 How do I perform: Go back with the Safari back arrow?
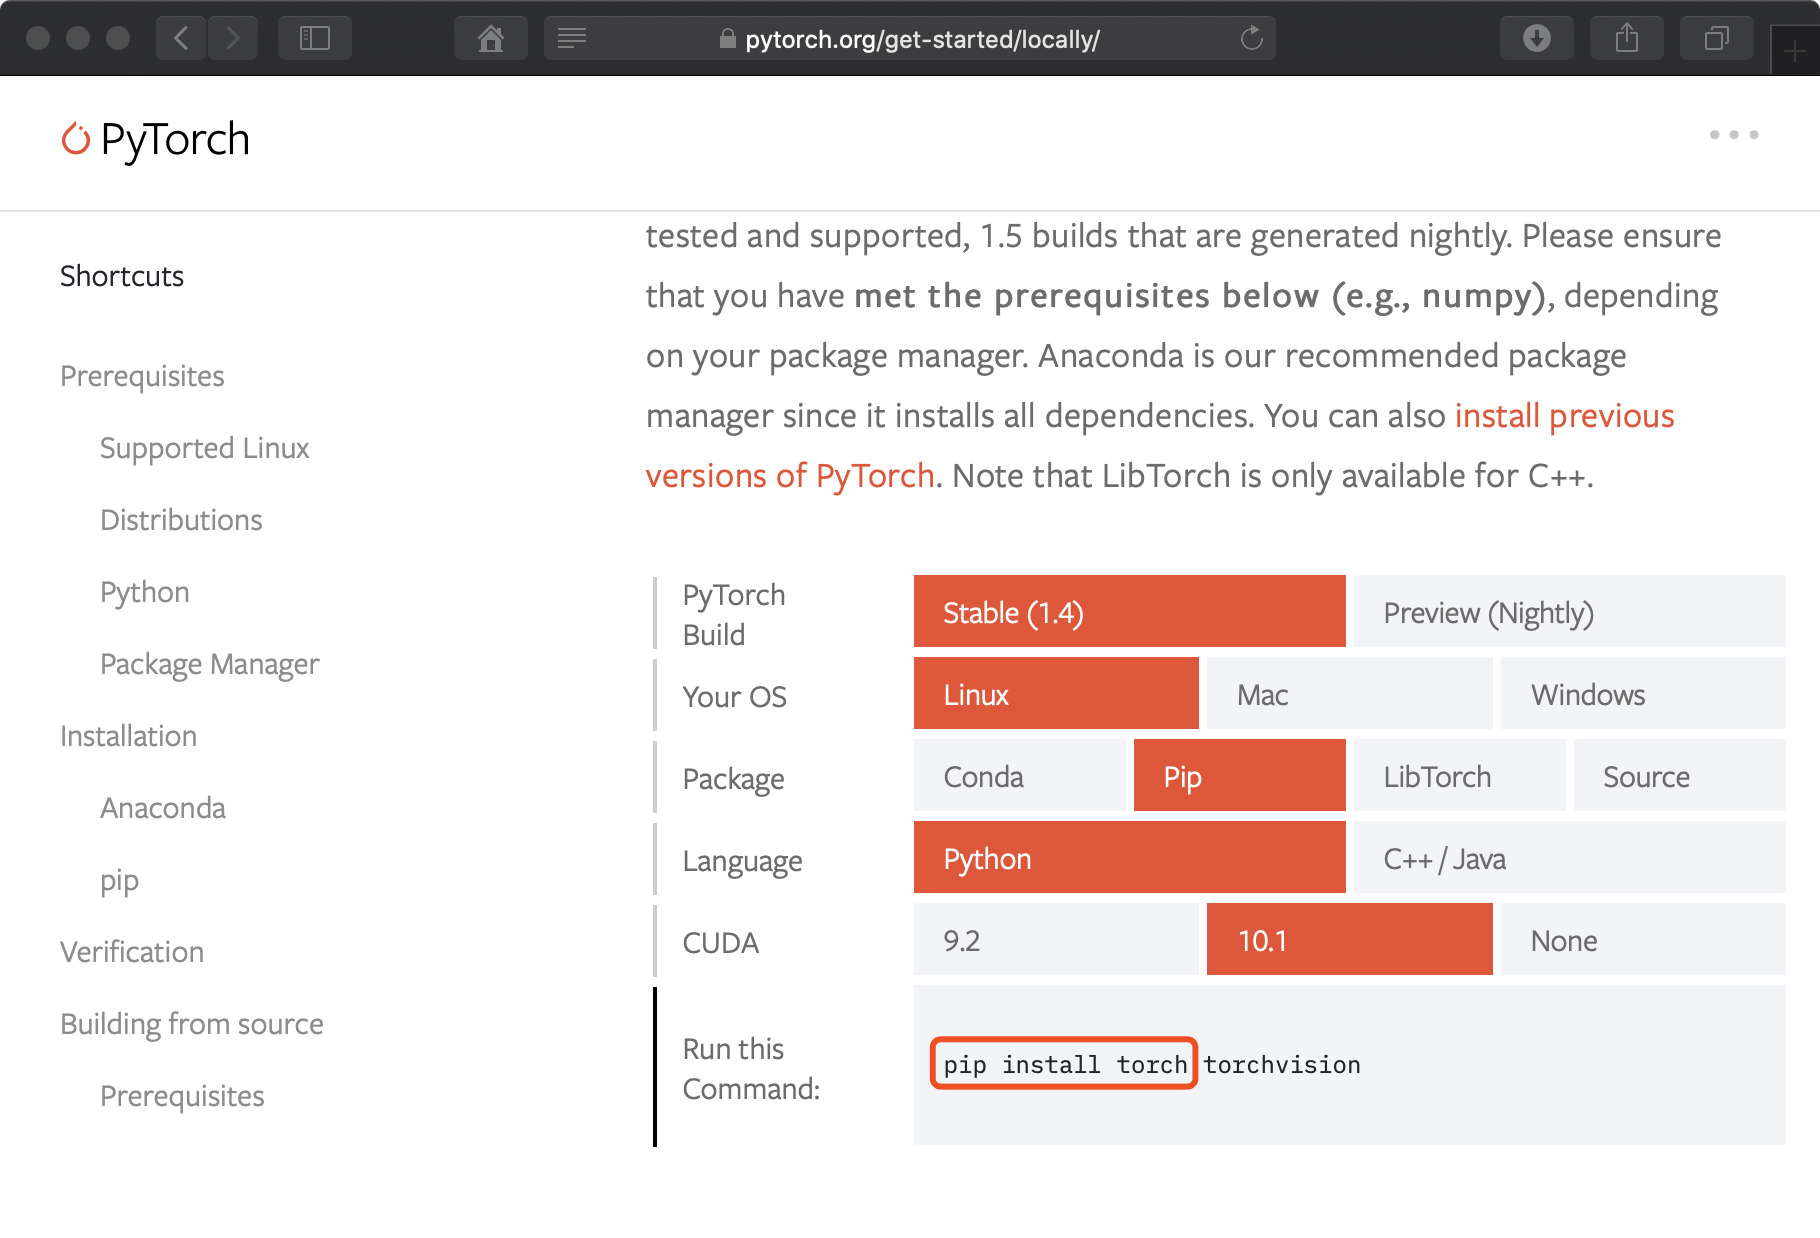pos(181,39)
